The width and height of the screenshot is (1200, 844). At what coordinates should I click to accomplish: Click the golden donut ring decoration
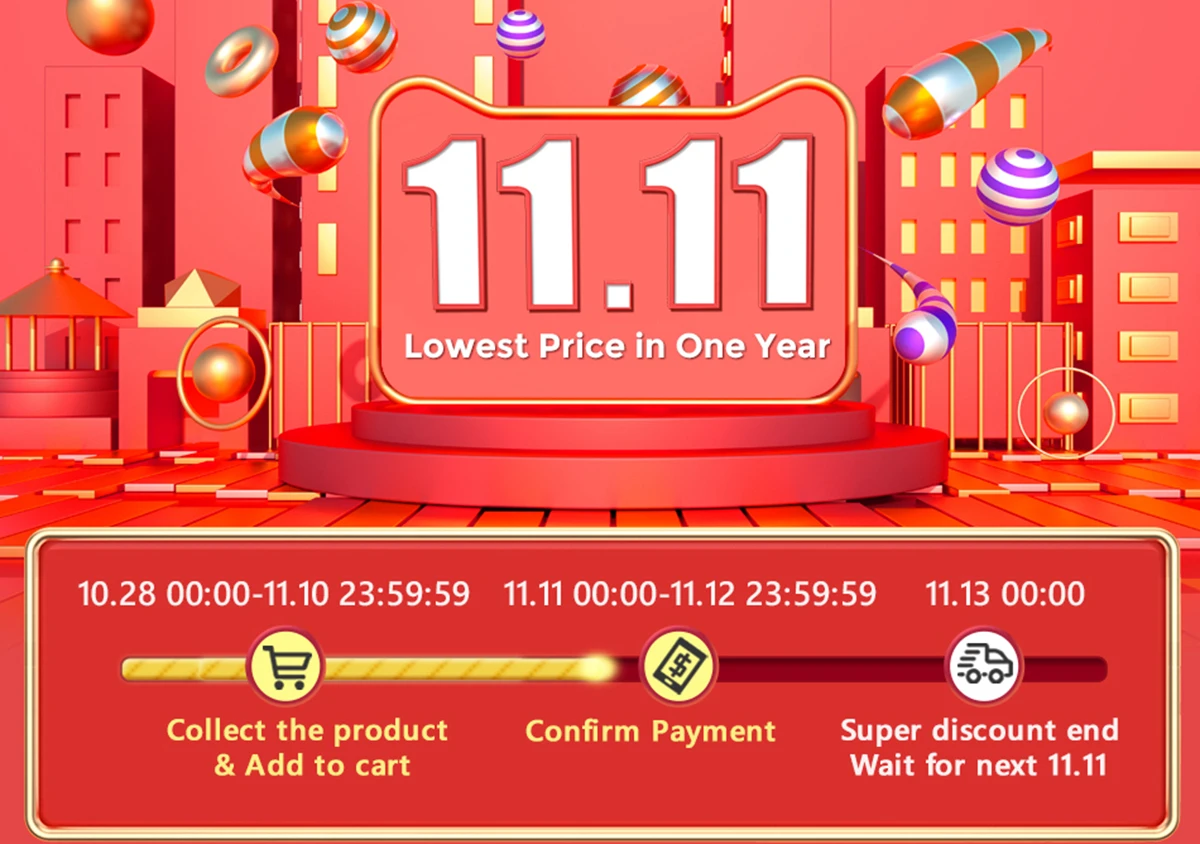240,61
